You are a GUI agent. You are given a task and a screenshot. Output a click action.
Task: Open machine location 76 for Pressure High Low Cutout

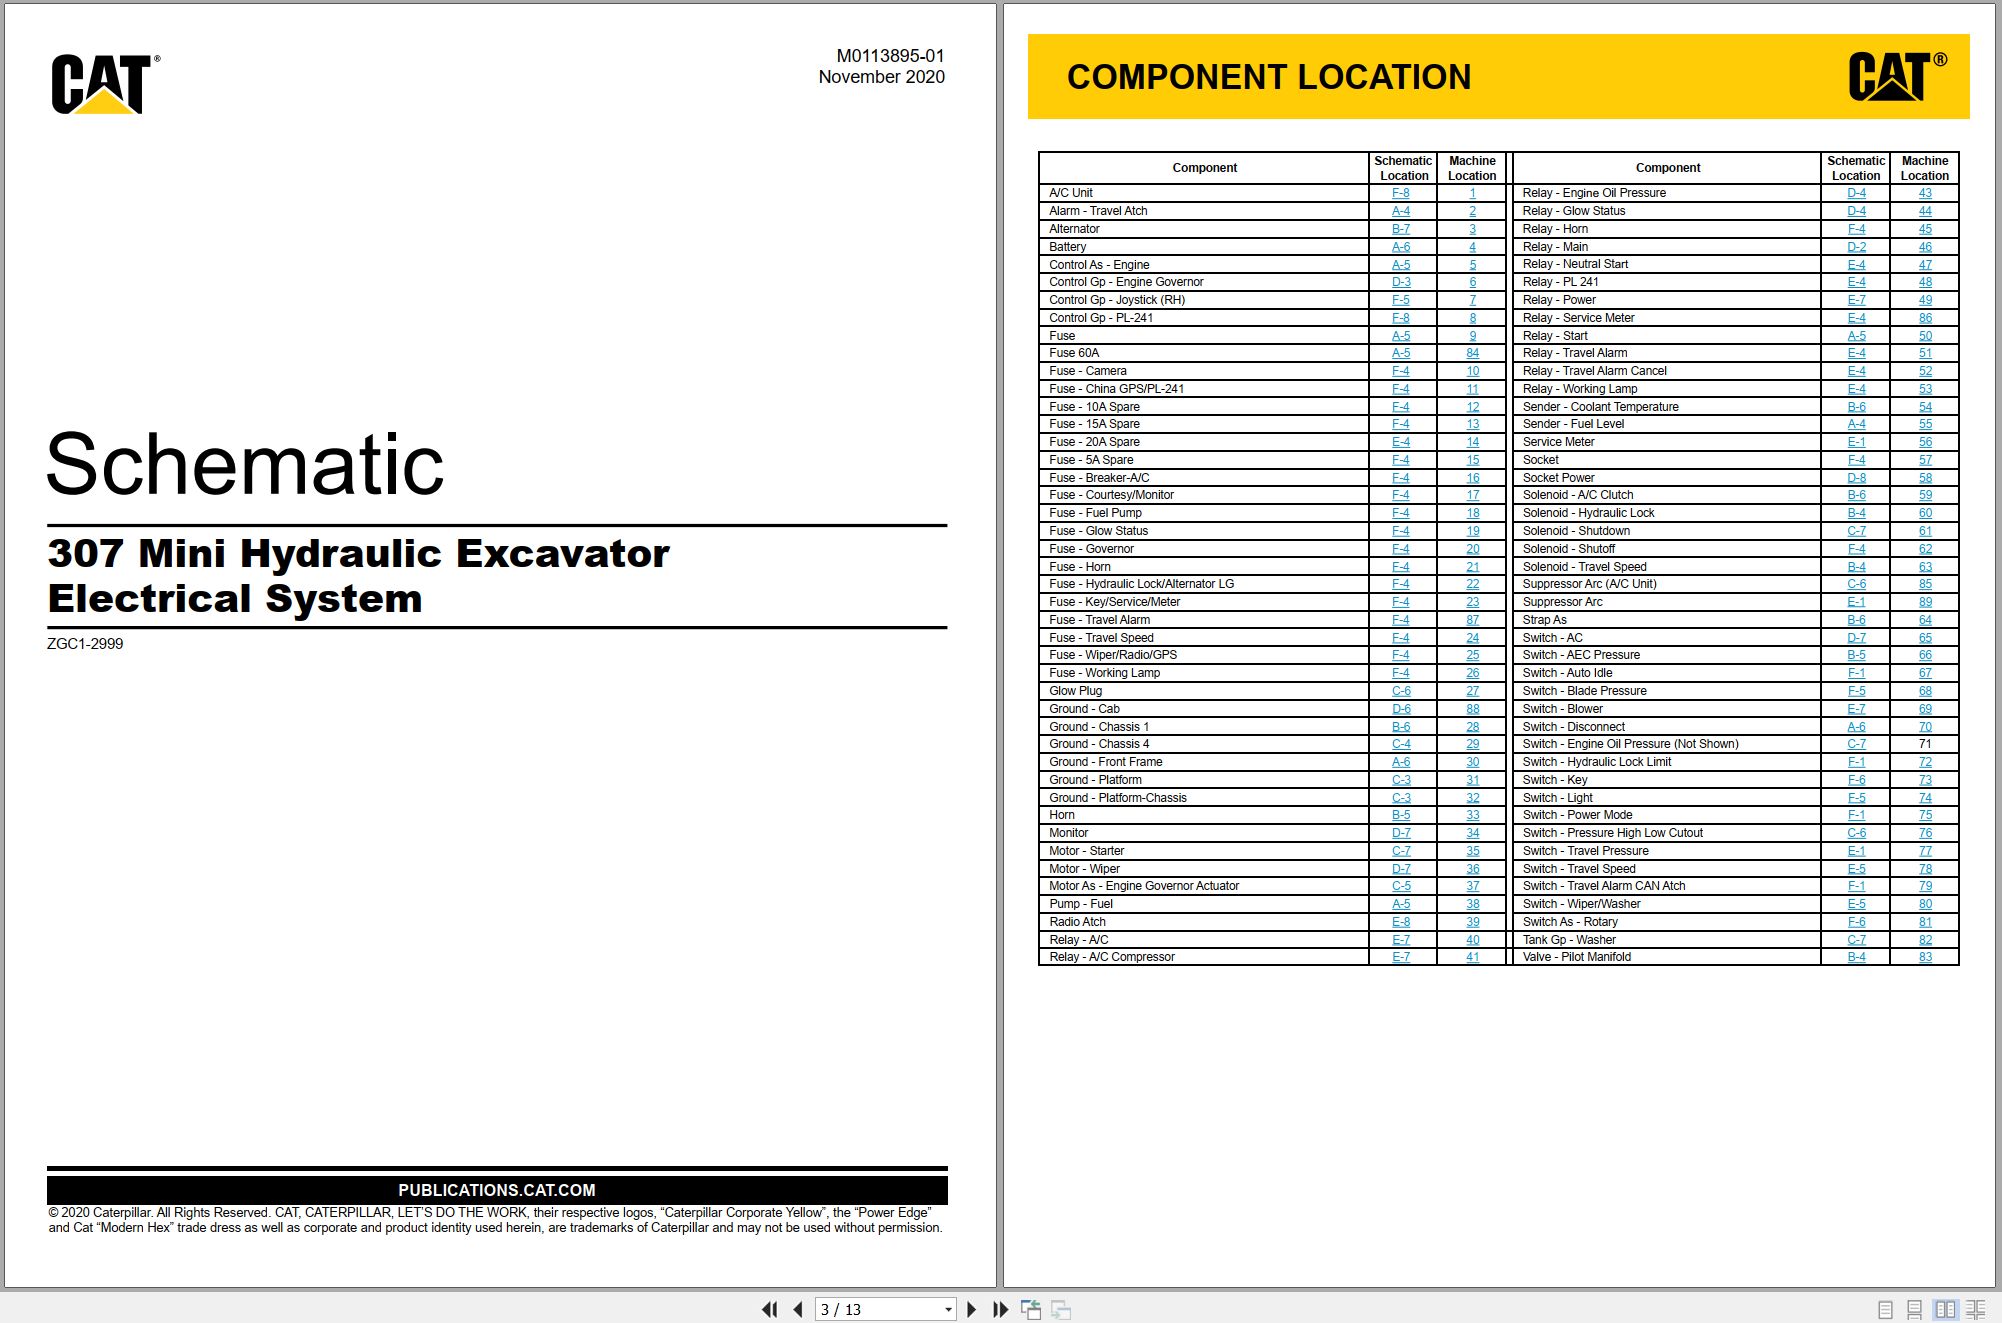pos(1925,833)
